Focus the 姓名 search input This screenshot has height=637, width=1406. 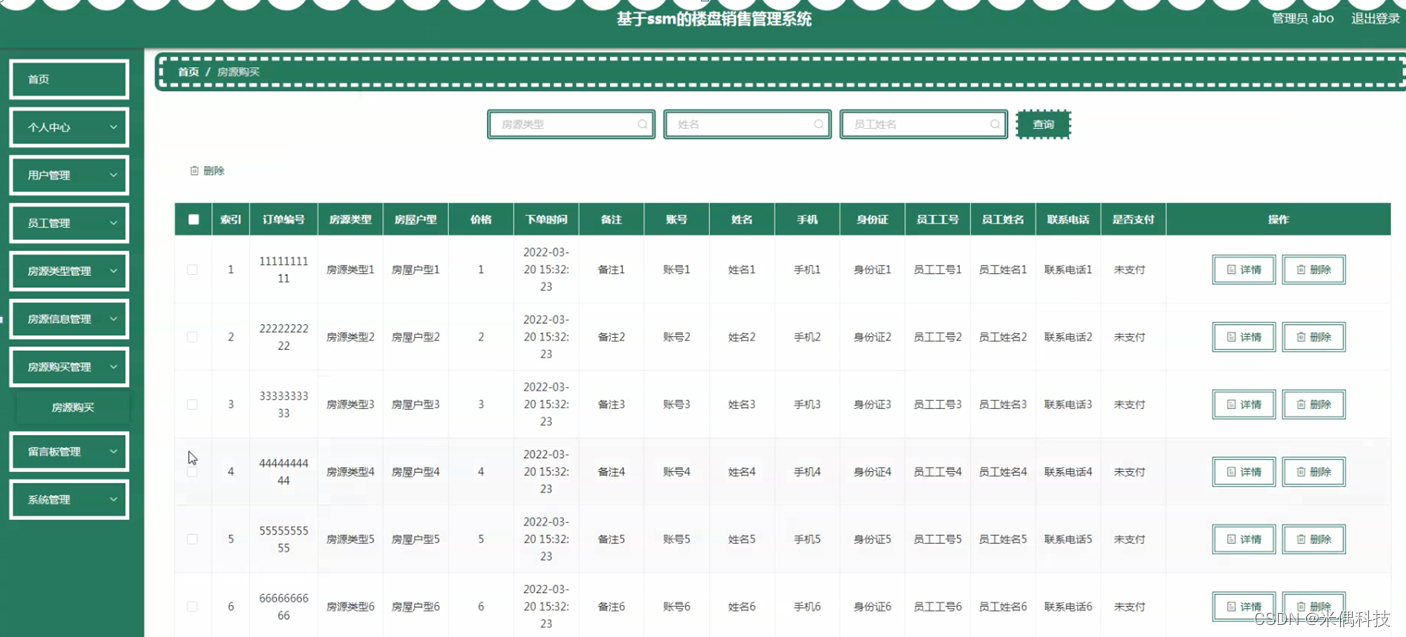click(747, 124)
